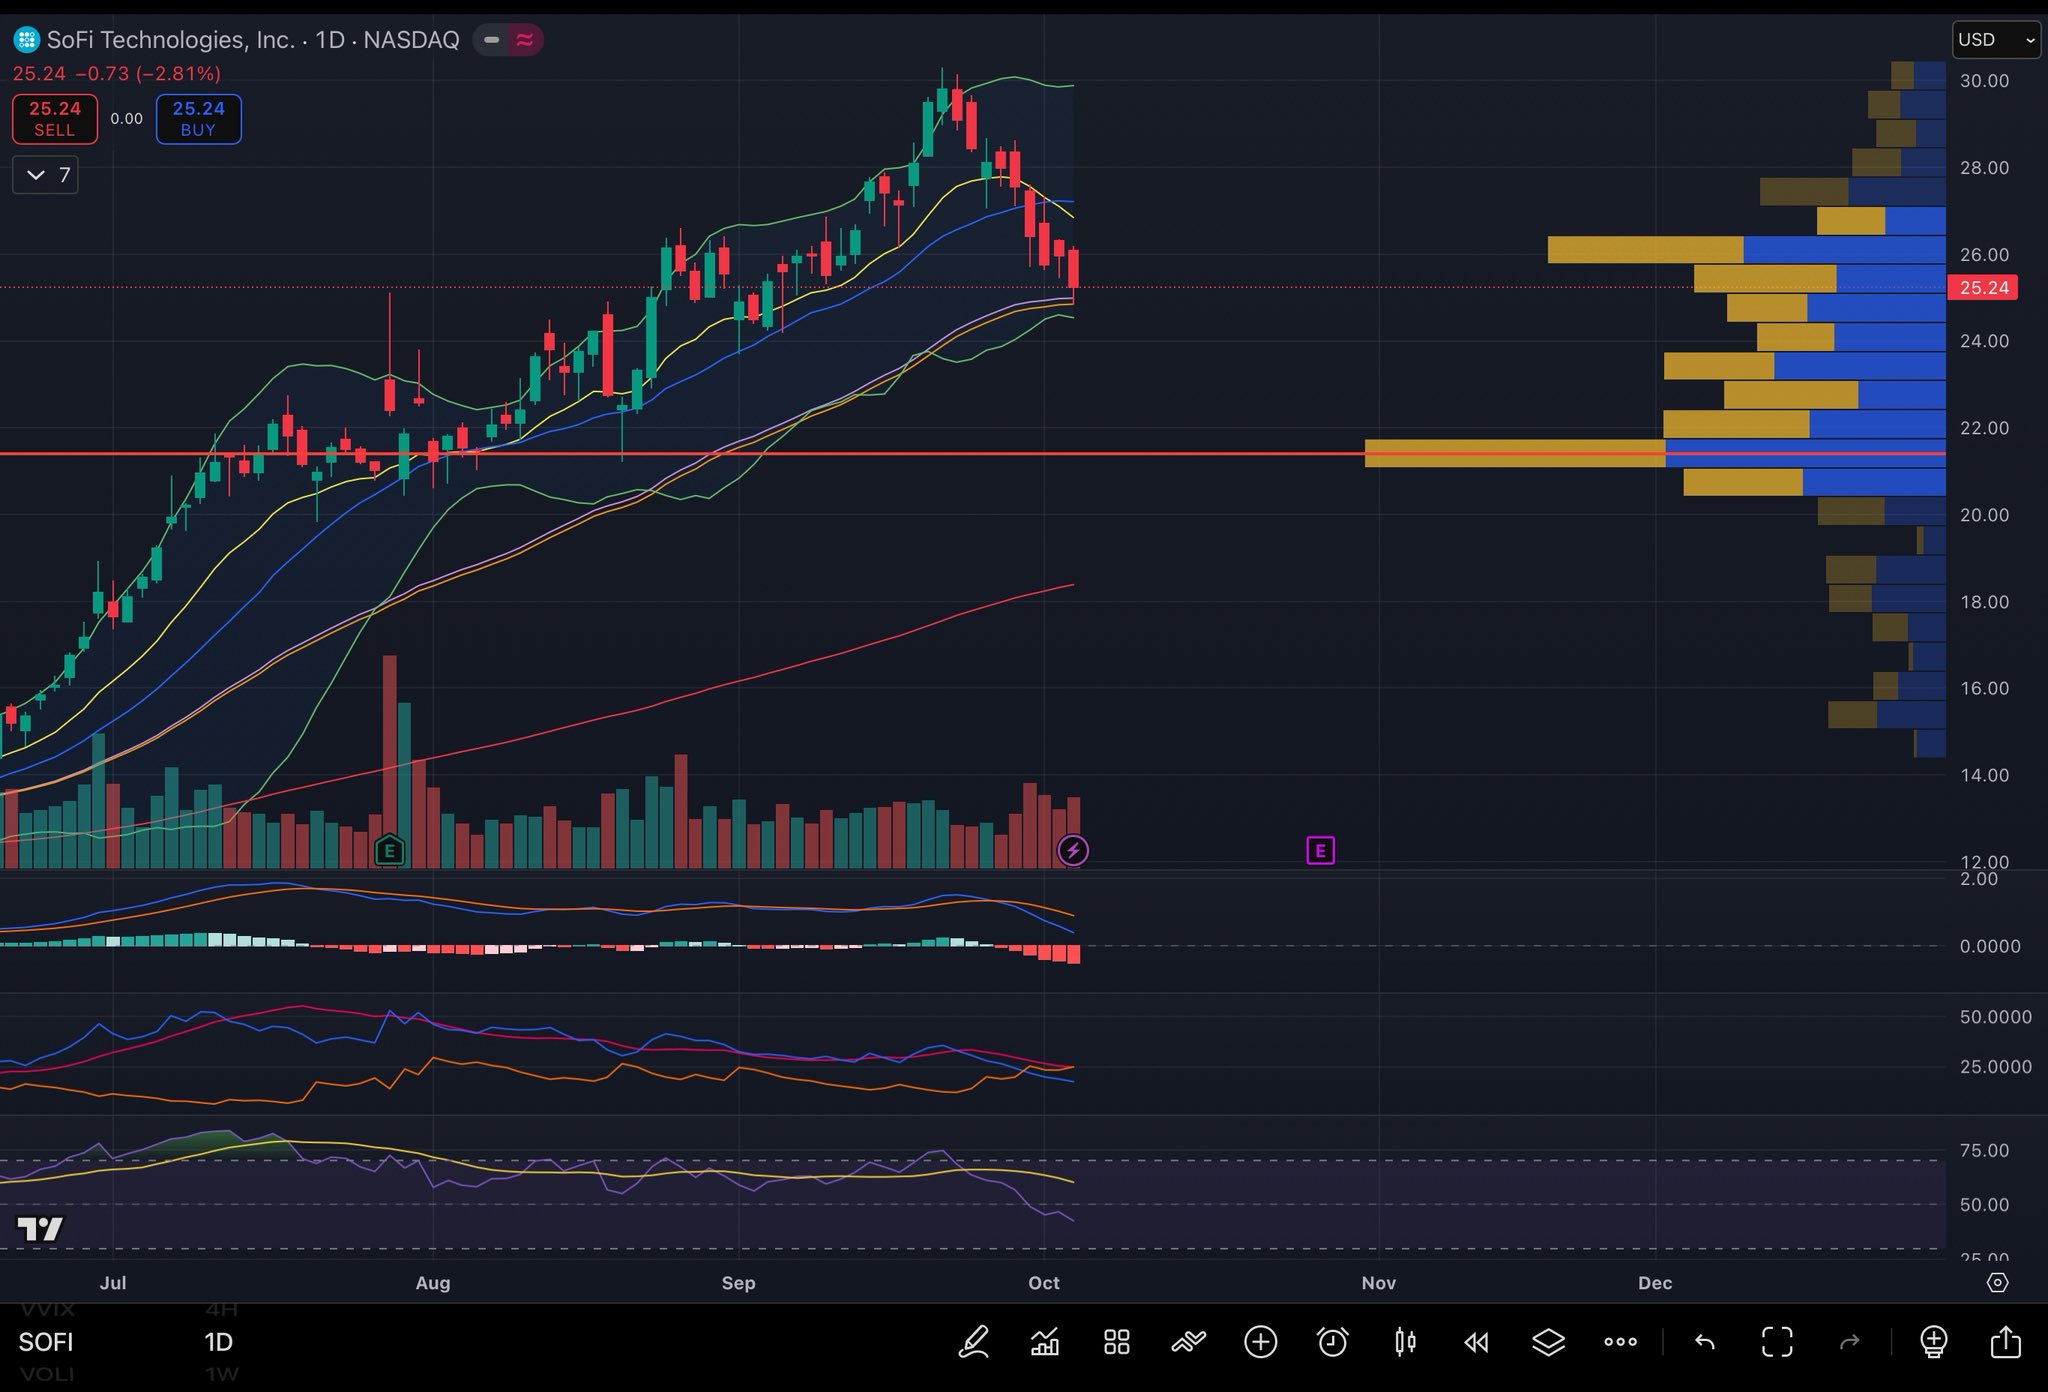The image size is (2048, 1392).
Task: Open the USD currency dropdown
Action: pyautogui.click(x=1995, y=40)
